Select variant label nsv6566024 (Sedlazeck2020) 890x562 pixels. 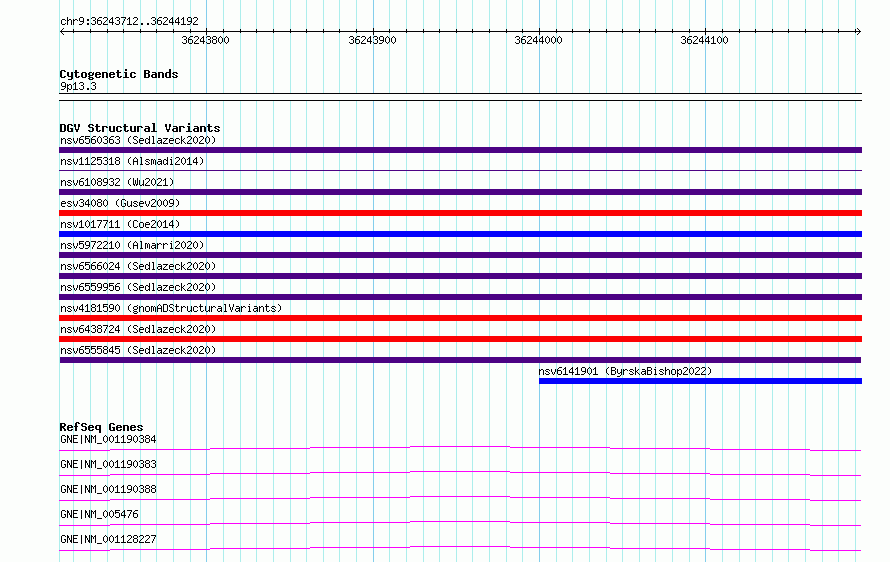click(x=138, y=266)
